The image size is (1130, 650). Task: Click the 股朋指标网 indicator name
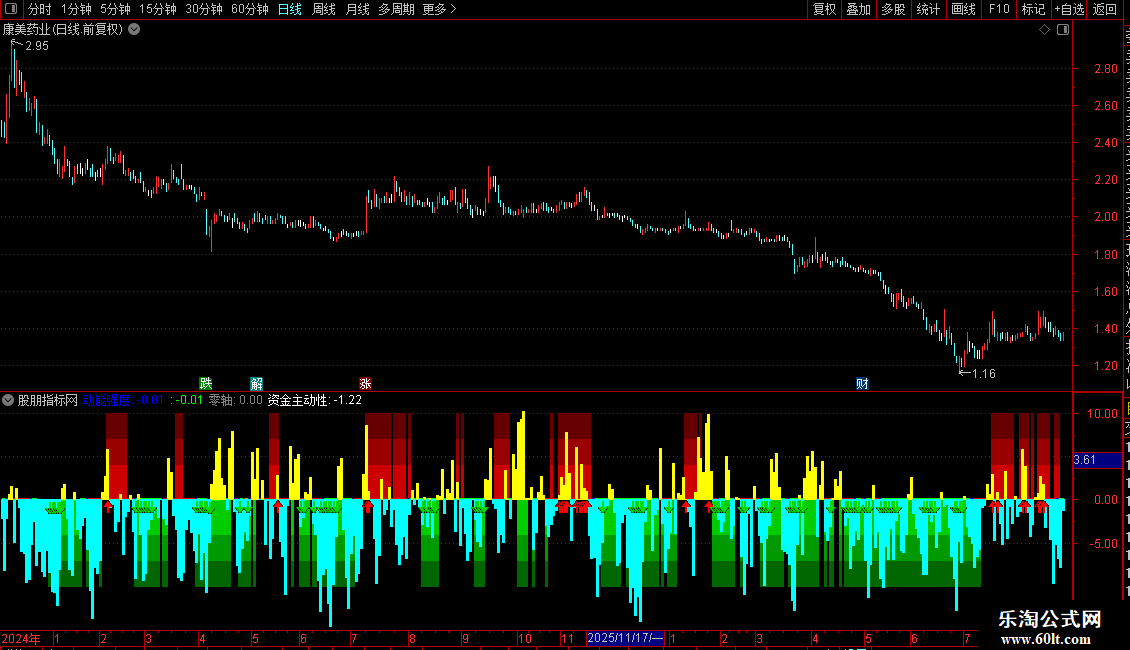(x=48, y=400)
